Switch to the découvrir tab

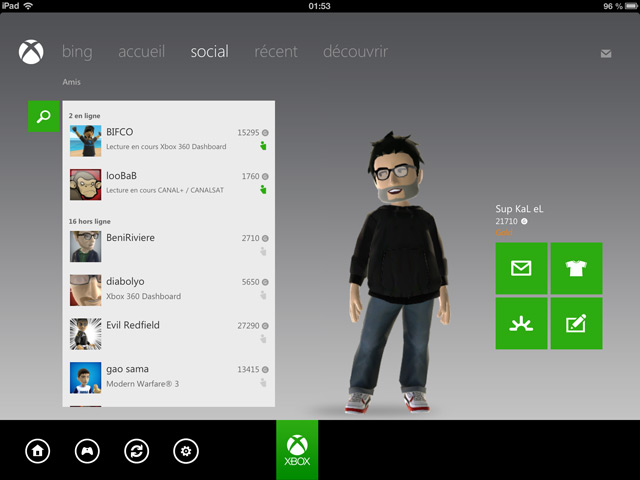click(x=355, y=52)
